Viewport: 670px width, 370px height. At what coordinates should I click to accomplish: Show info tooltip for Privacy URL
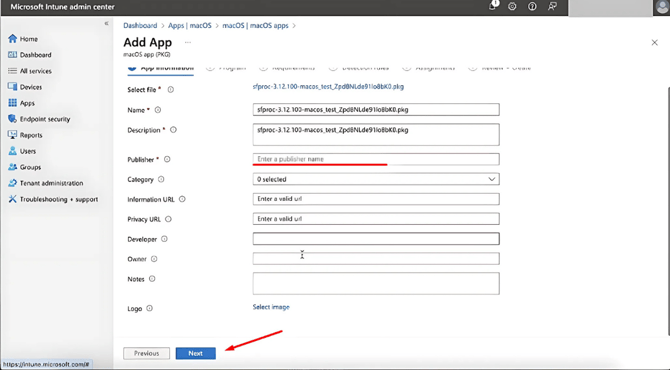click(x=168, y=219)
